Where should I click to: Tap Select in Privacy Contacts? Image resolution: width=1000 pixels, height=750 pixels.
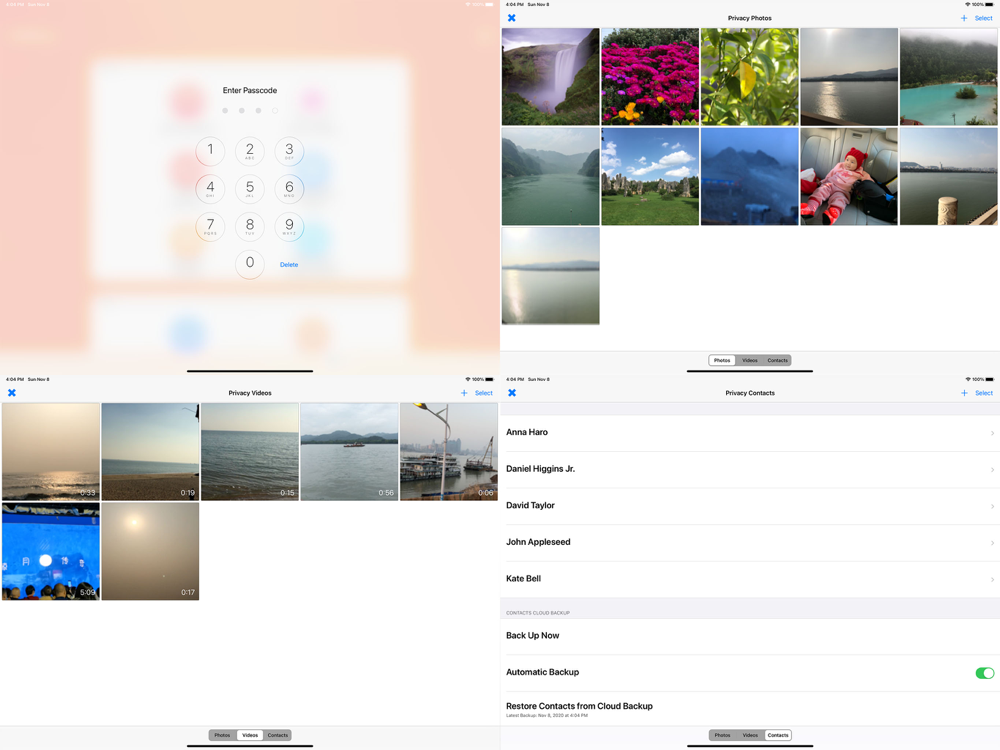point(983,393)
